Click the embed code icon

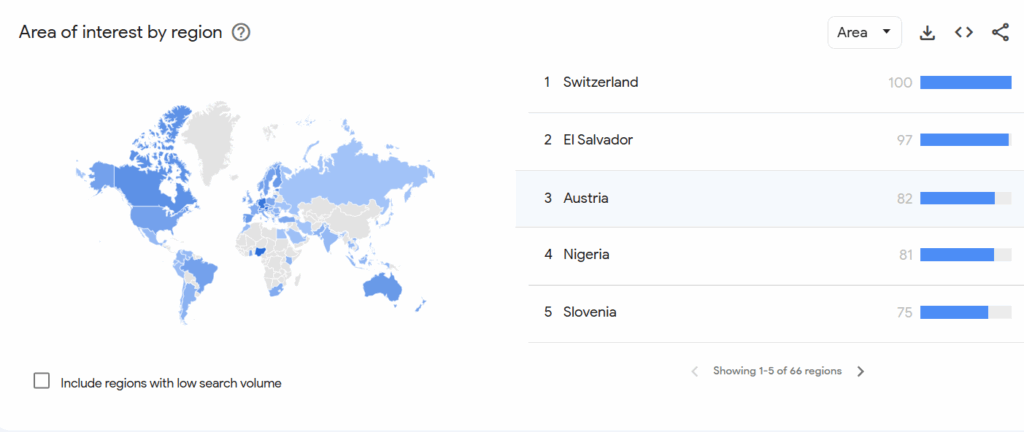pyautogui.click(x=963, y=32)
